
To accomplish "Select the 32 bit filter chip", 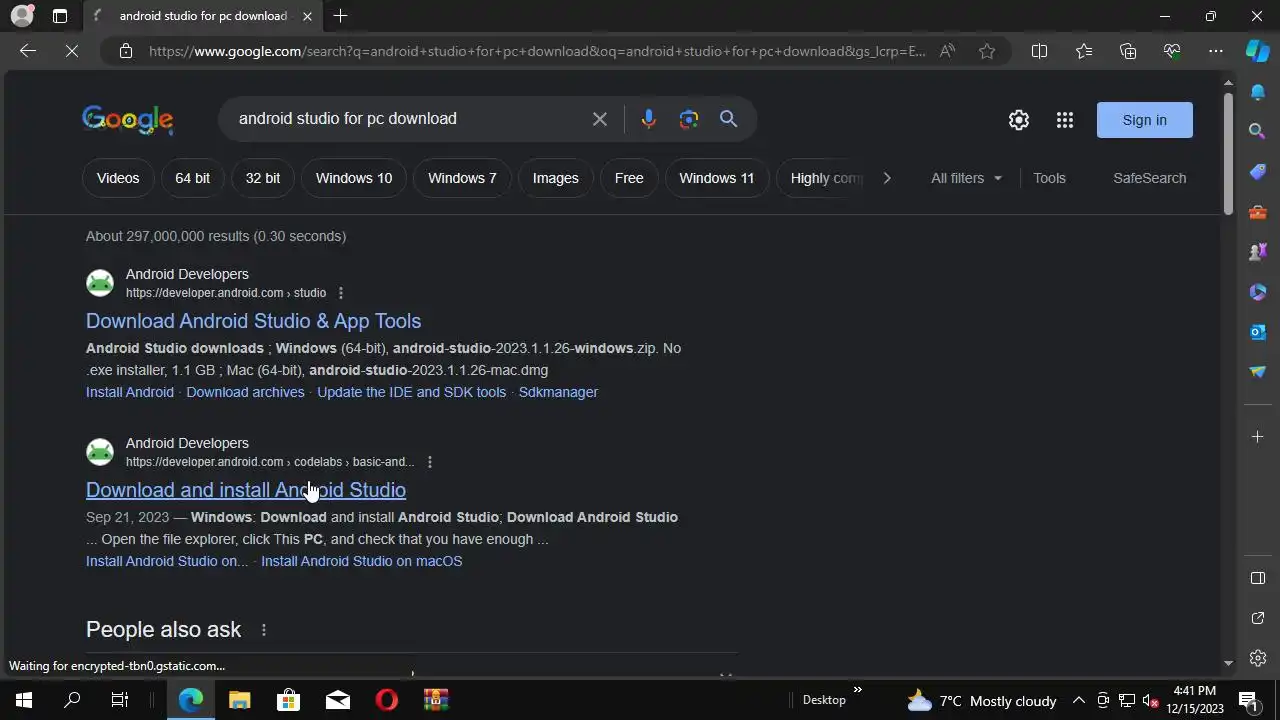I will (x=263, y=178).
